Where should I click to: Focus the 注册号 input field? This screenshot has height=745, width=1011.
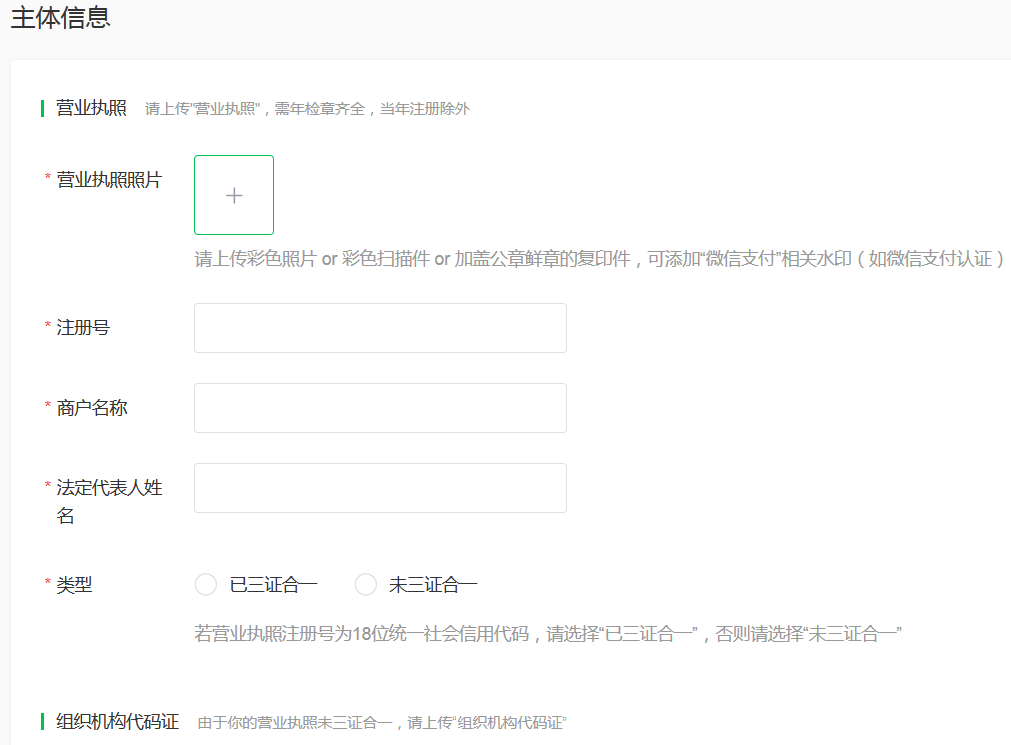click(380, 328)
